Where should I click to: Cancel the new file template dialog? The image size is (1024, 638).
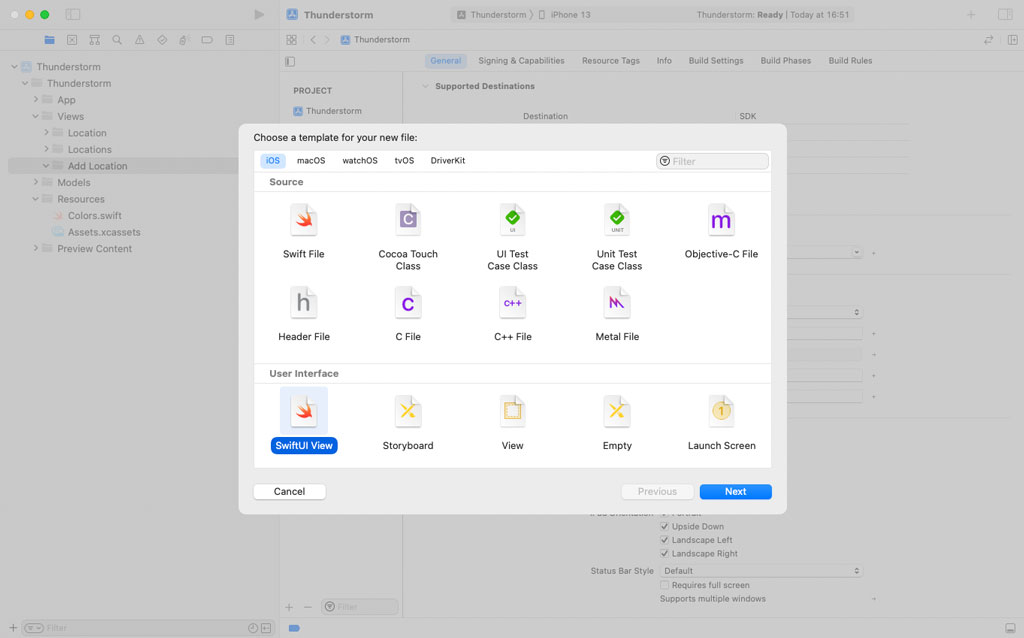tap(289, 491)
